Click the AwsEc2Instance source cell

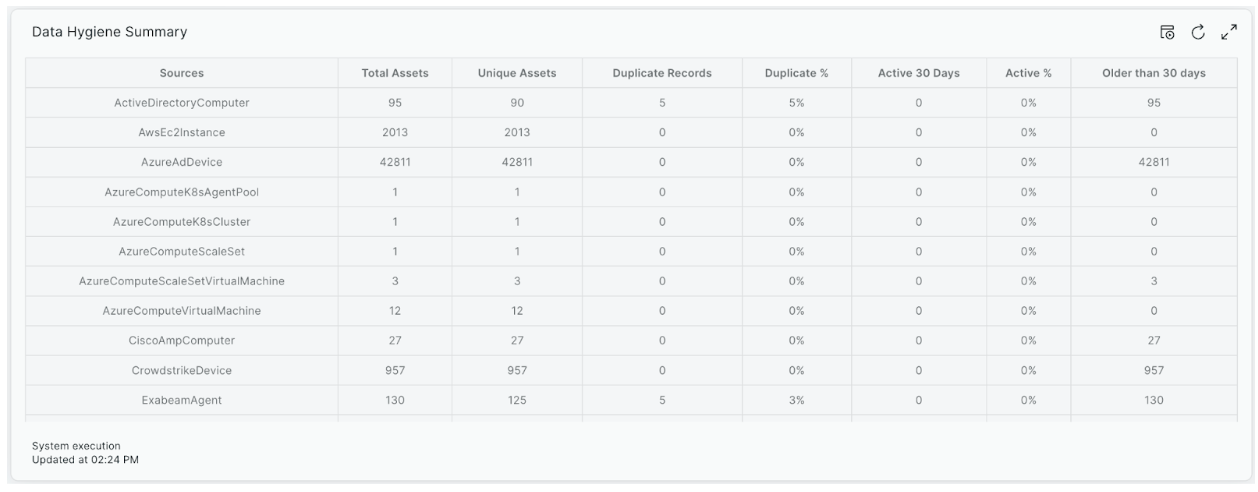tap(182, 132)
